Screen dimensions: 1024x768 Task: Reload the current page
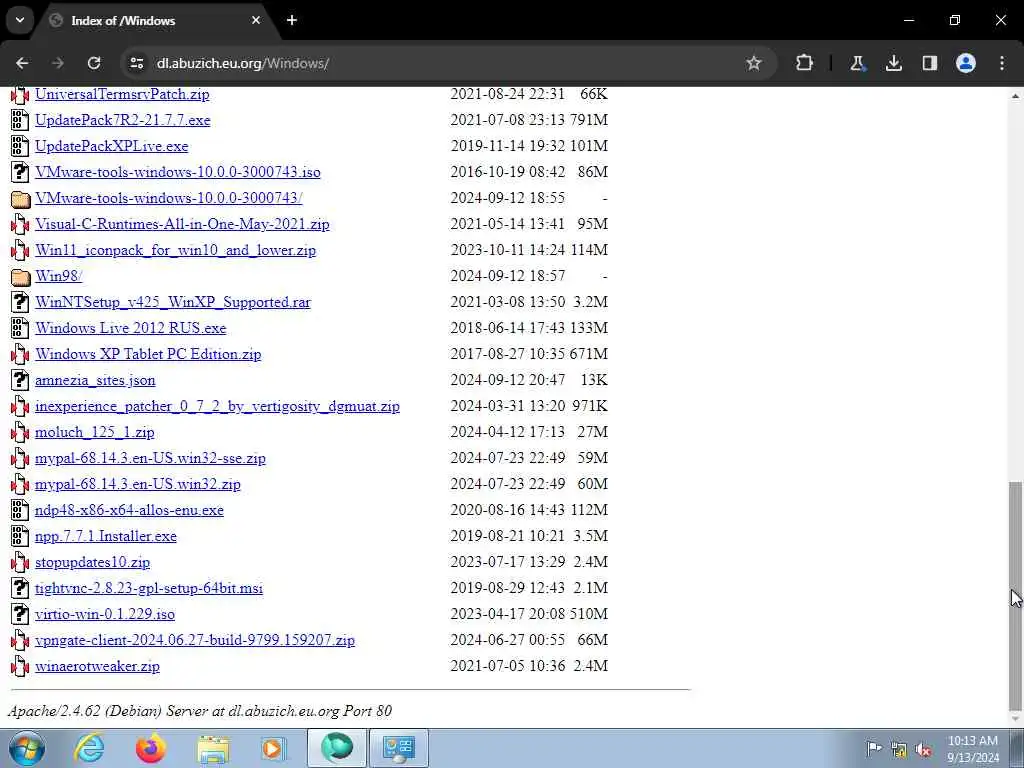coord(94,63)
